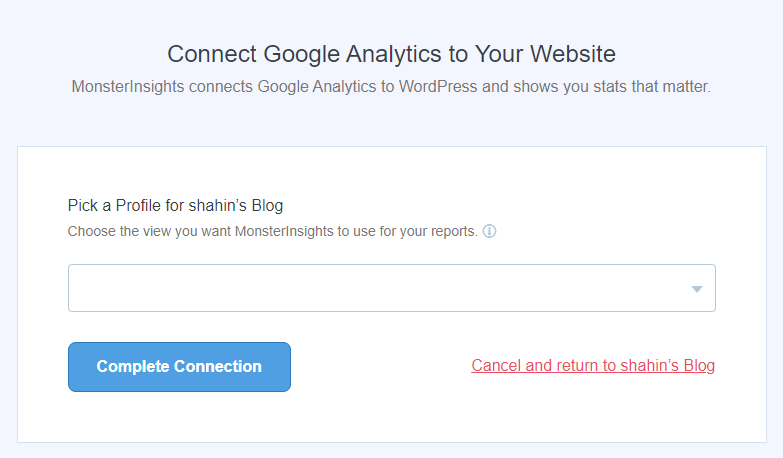This screenshot has width=783, height=458.
Task: Open the profile selection dropdown
Action: coord(392,288)
